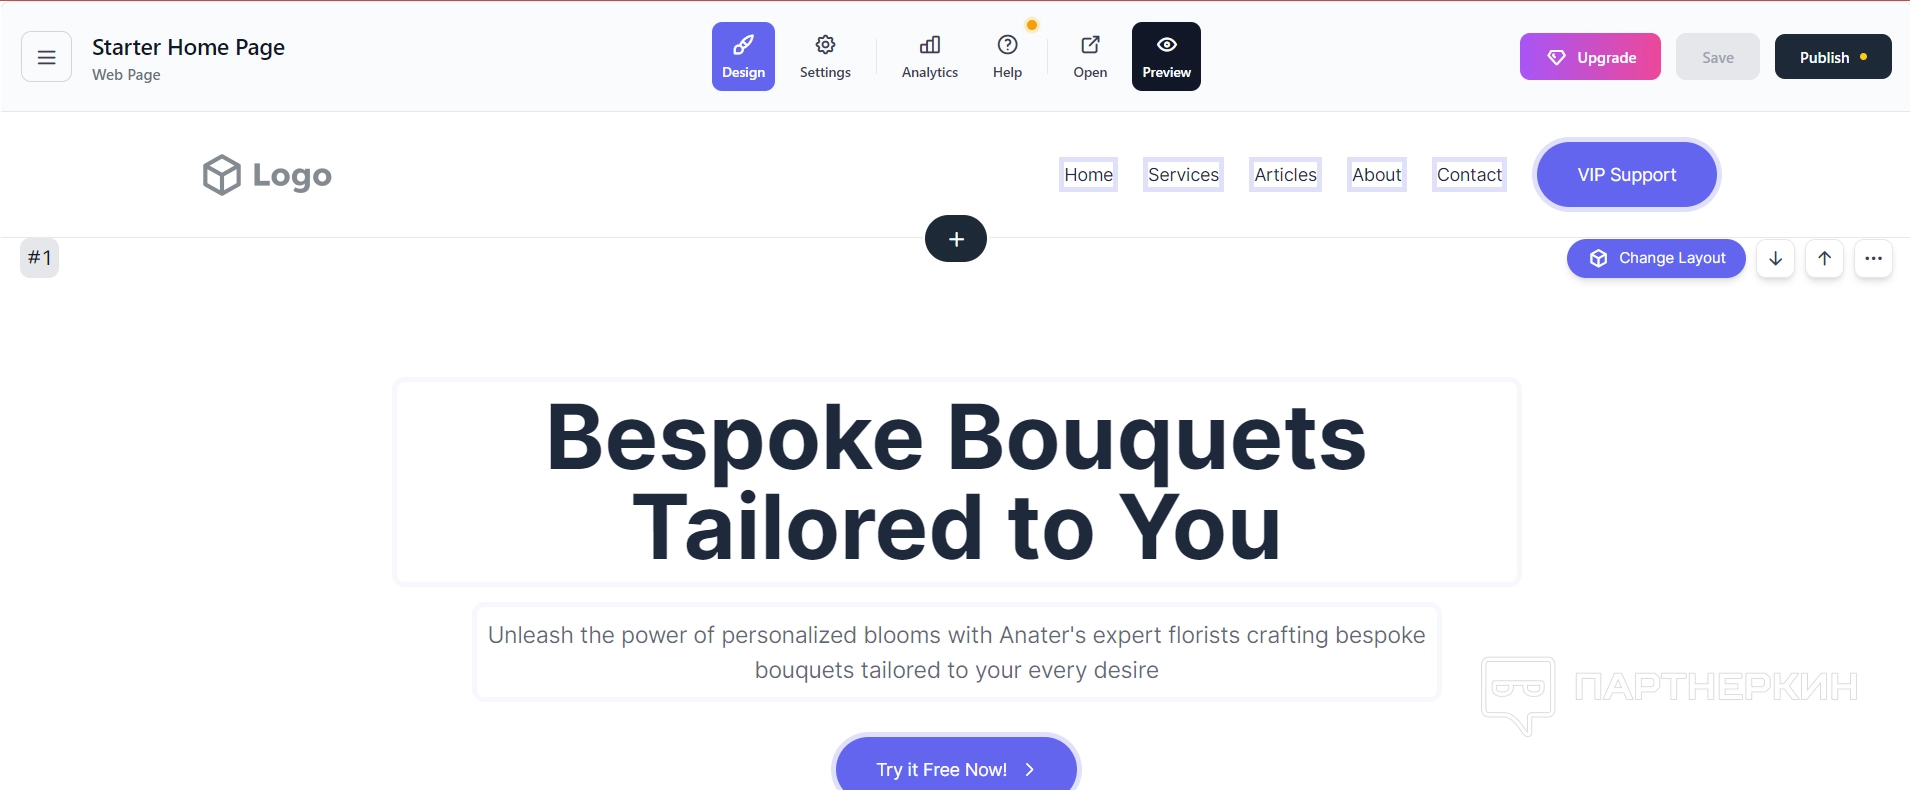Open the Change Layout selector
This screenshot has height=790, width=1910.
[x=1656, y=258]
